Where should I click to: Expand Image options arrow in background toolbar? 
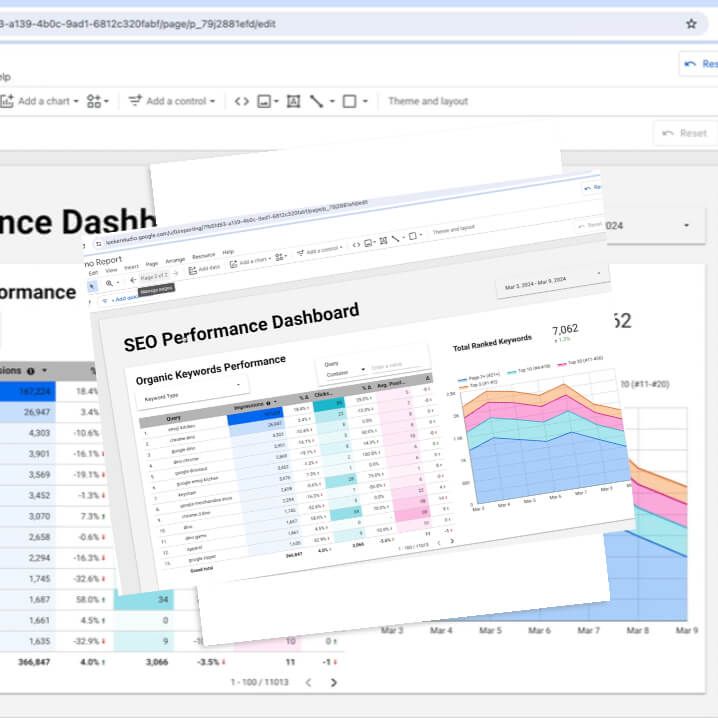(x=276, y=101)
